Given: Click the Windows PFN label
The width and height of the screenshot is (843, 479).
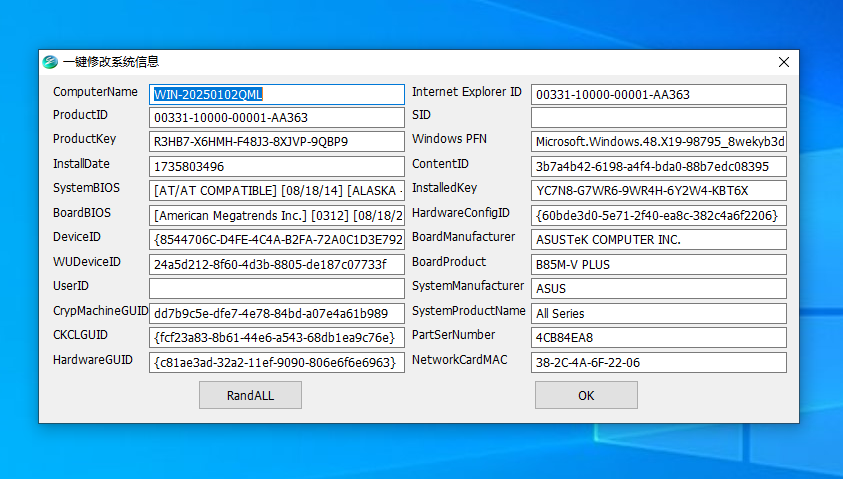Looking at the screenshot, I should coord(449,139).
